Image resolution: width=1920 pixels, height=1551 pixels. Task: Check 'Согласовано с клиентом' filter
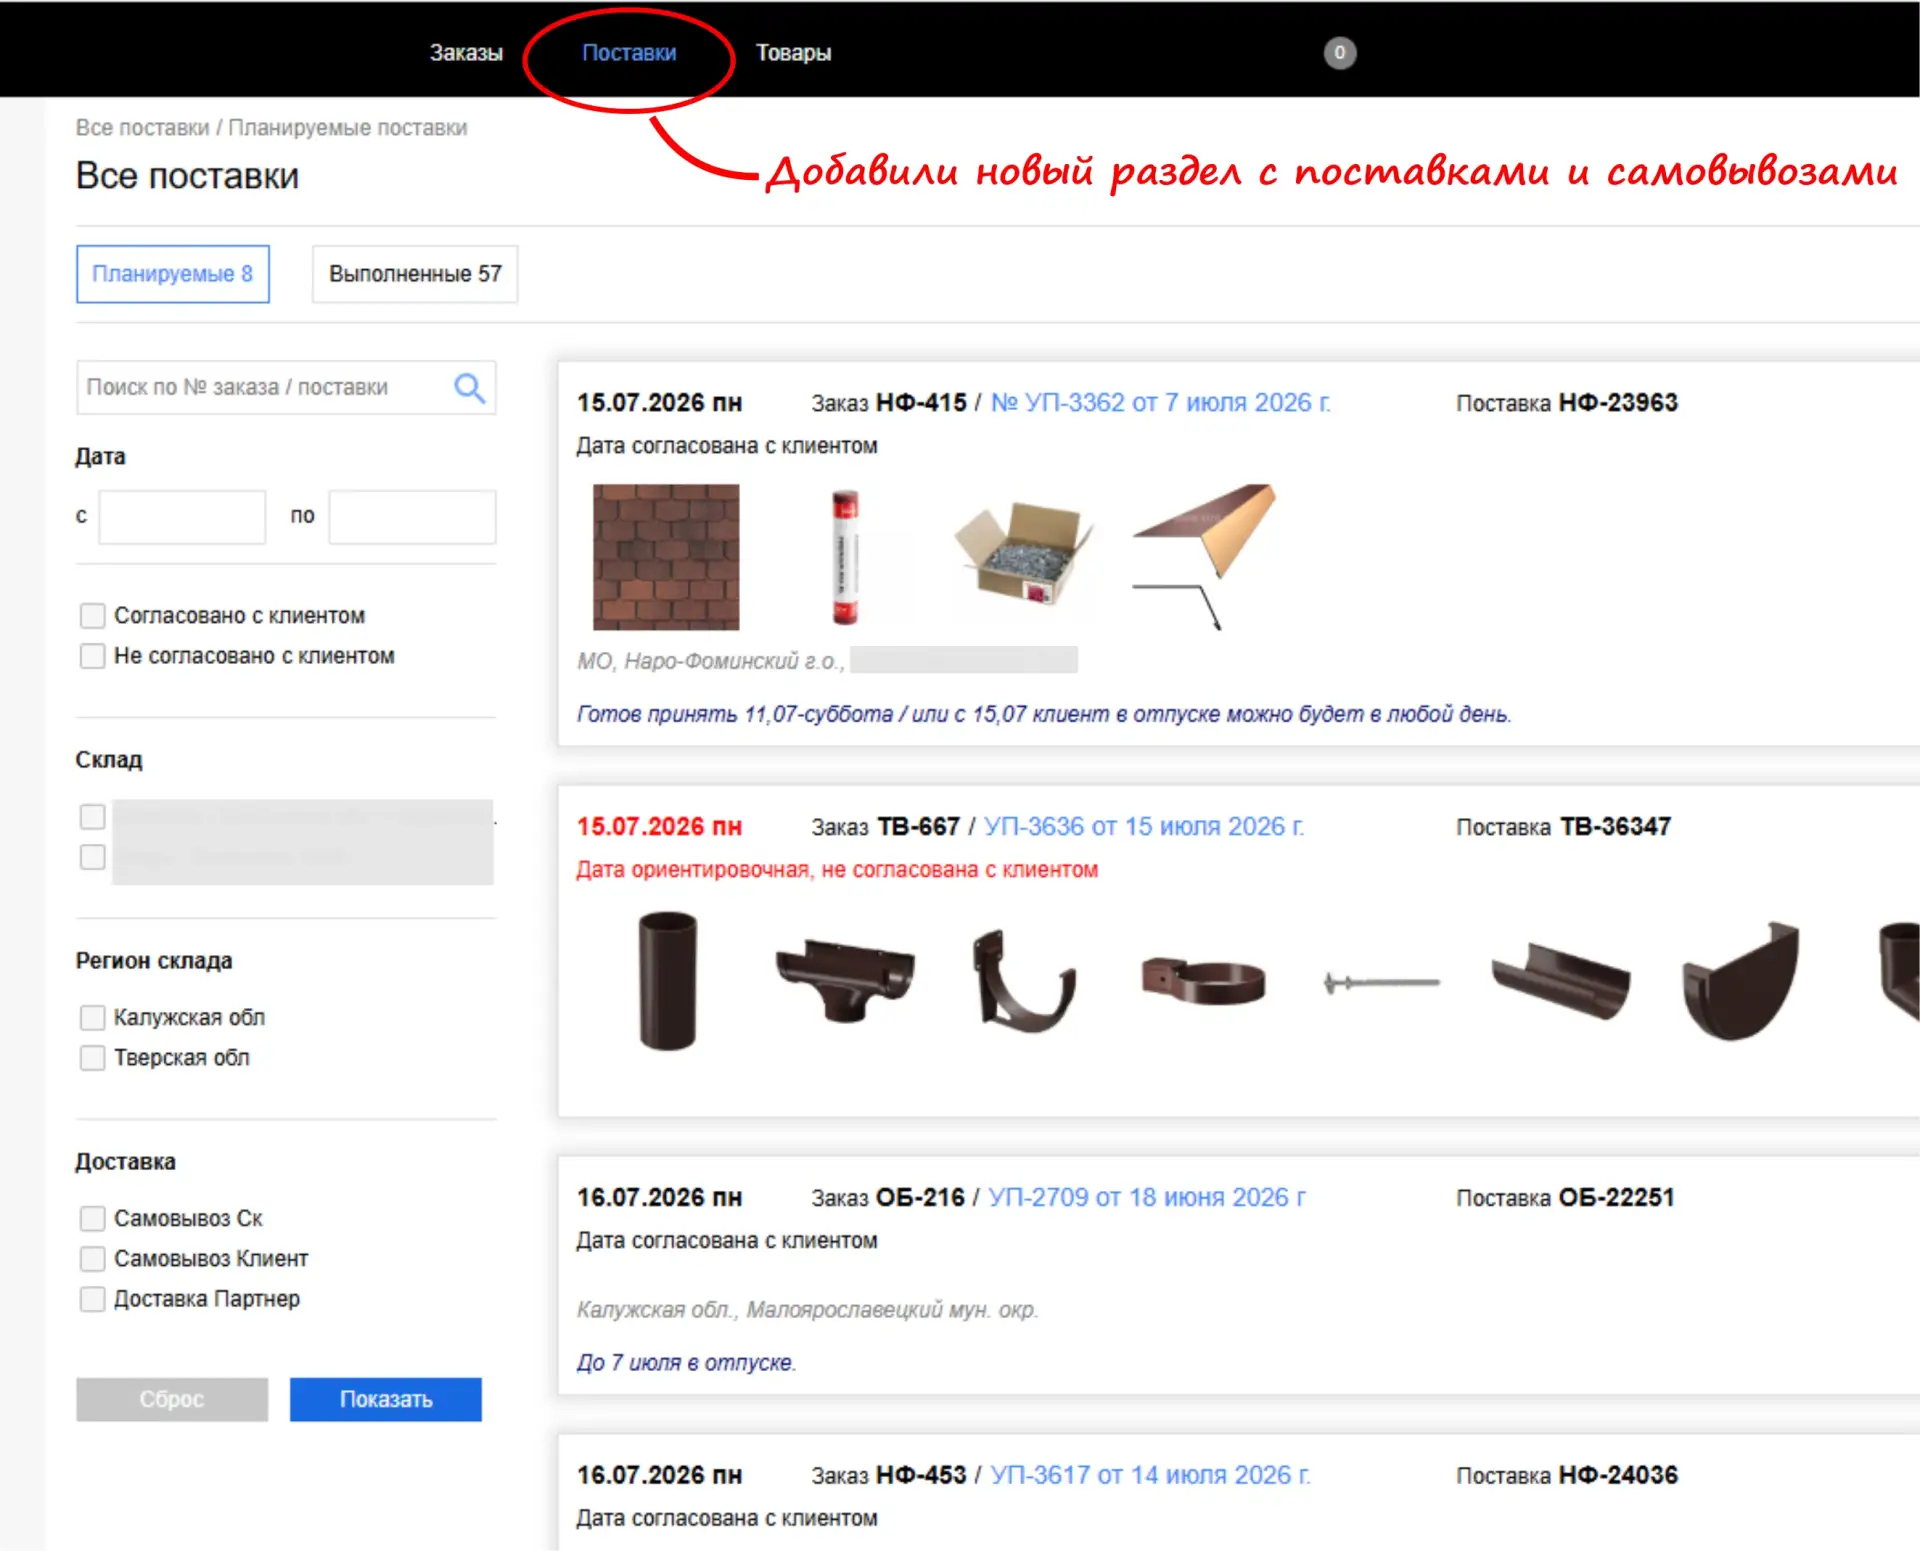click(92, 615)
